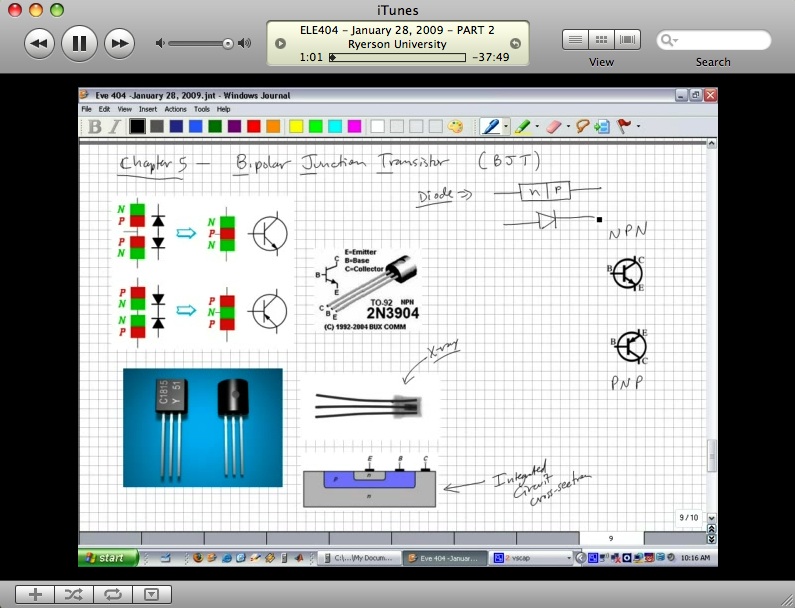Open the Highlighter options dropdown arrow
795x608 pixels.
click(539, 127)
